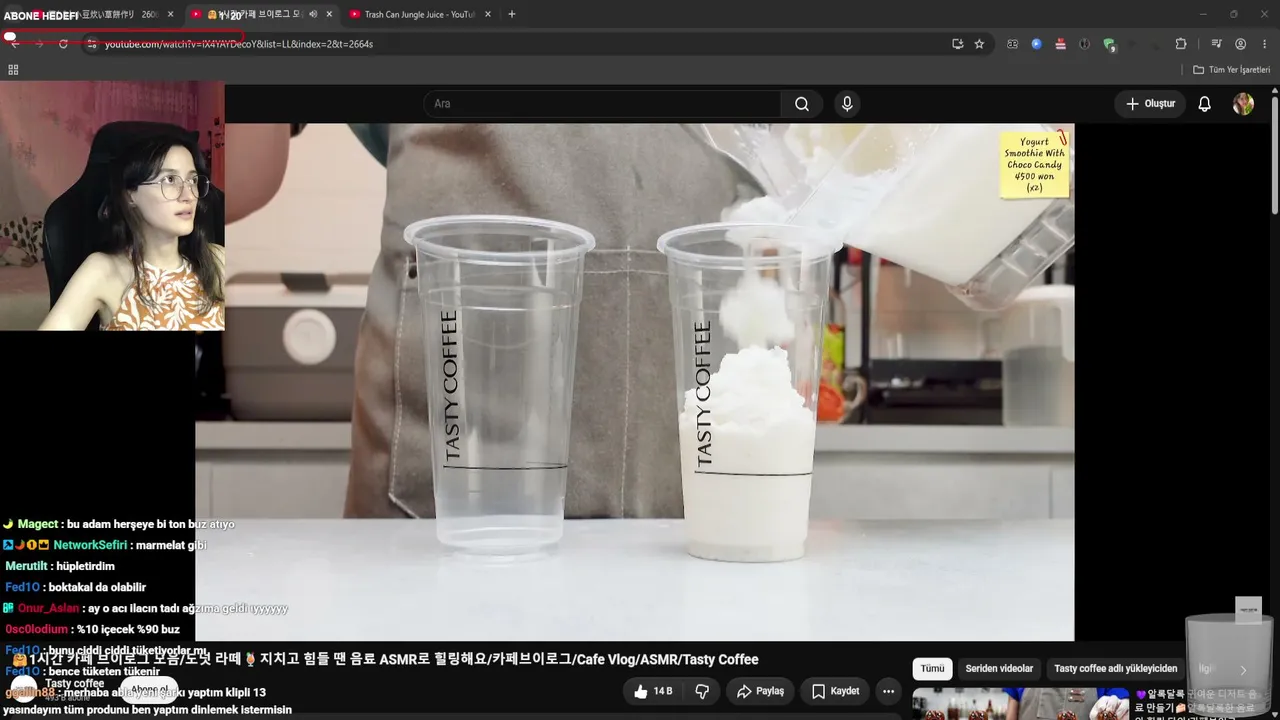This screenshot has width=1280, height=720.
Task: Open more actions menu under the video
Action: 888,691
